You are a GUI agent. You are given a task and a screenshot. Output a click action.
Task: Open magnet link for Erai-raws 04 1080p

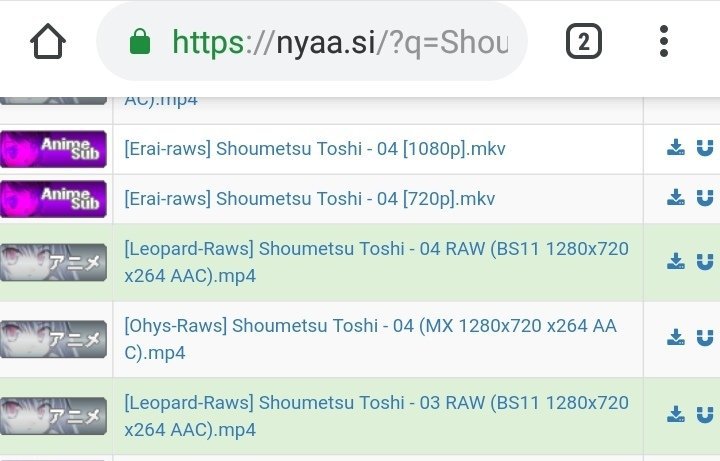(705, 148)
